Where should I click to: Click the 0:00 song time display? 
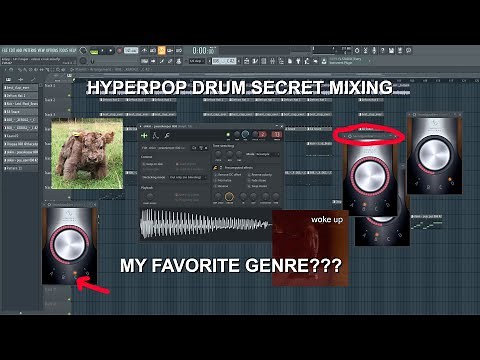tap(203, 51)
